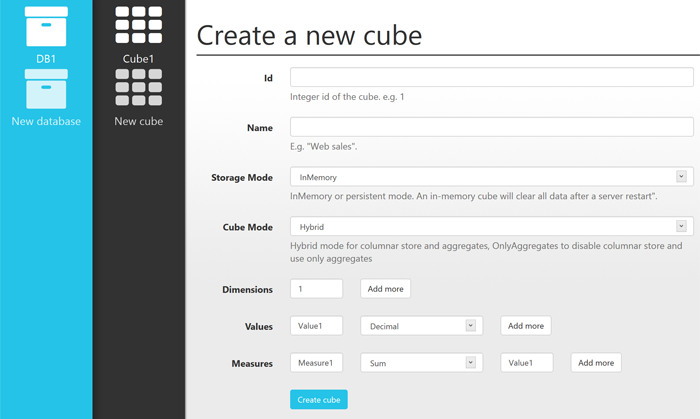Expand the Cube Mode dropdown arrow
700x419 pixels.
tap(681, 226)
